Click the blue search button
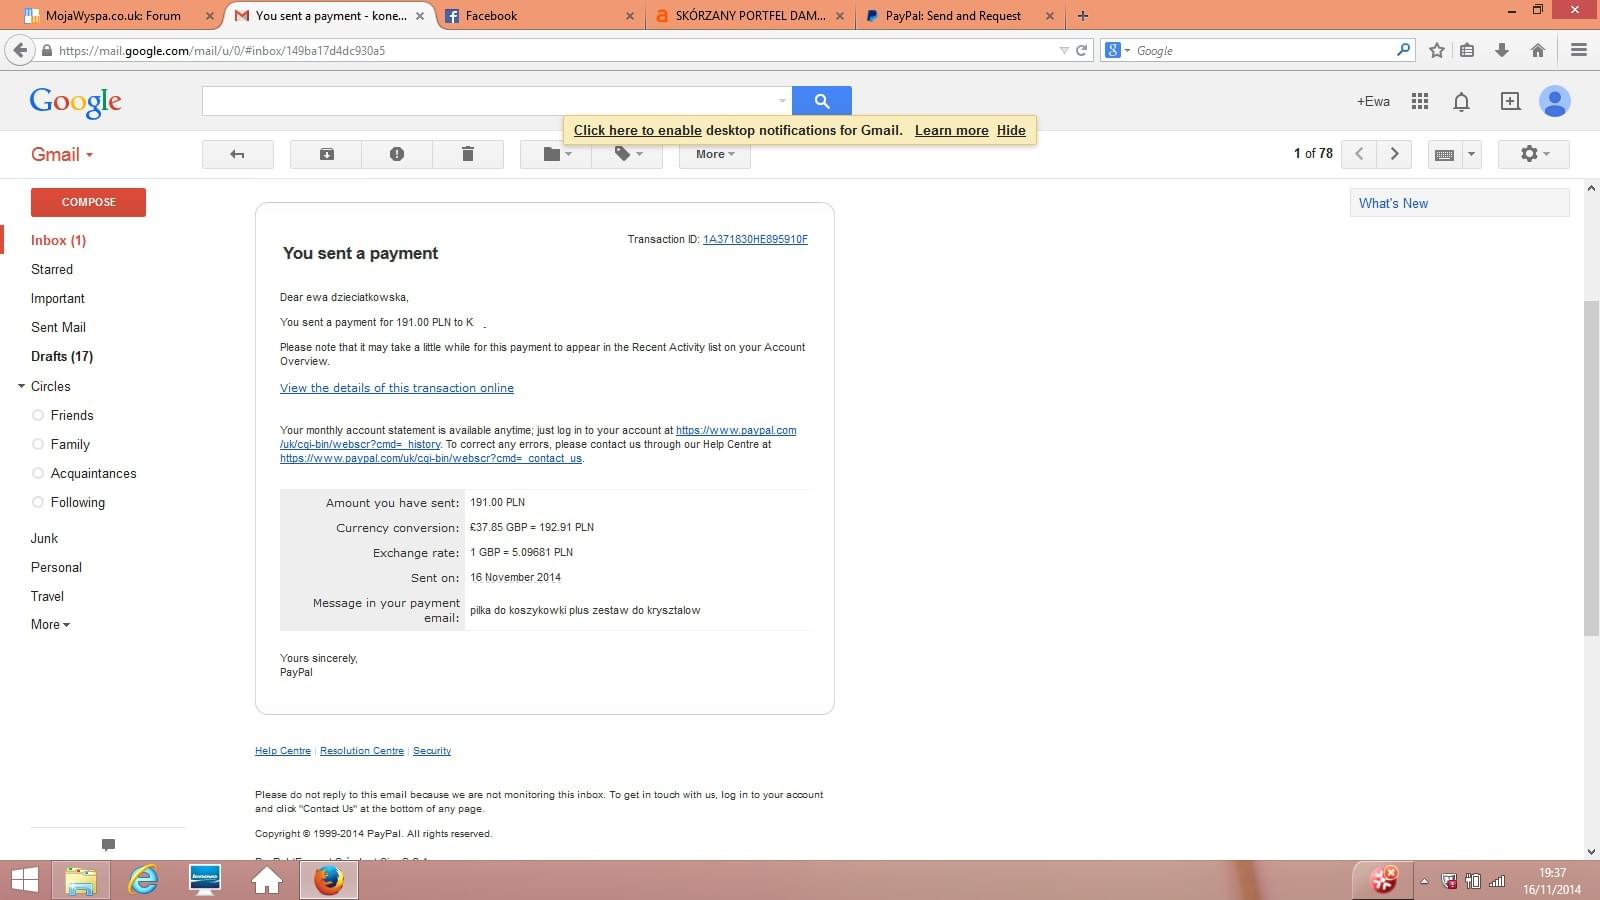This screenshot has width=1600, height=900. click(x=822, y=101)
